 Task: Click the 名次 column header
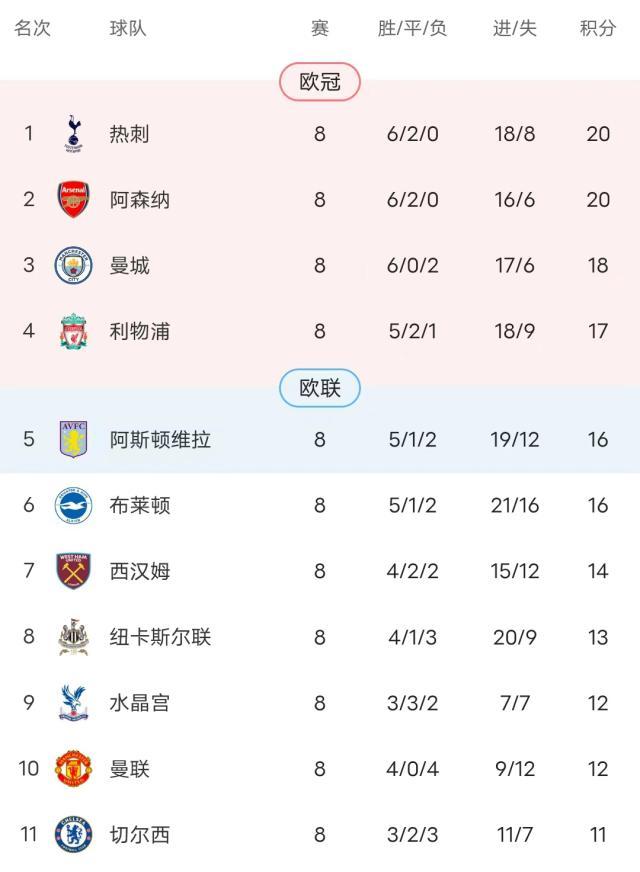pyautogui.click(x=32, y=28)
